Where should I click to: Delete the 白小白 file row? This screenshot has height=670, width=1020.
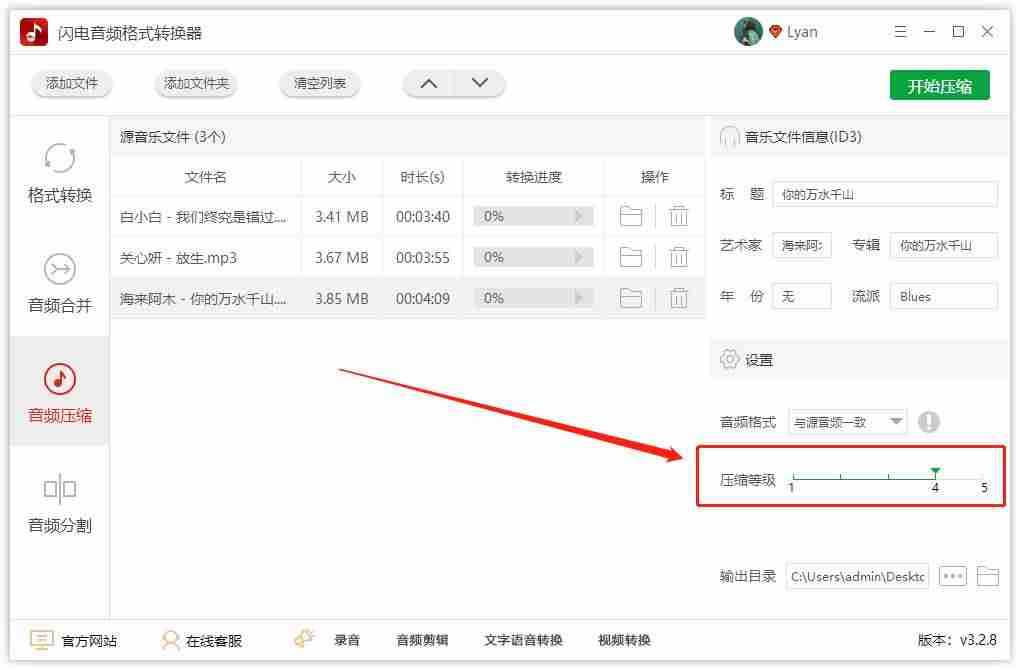coord(678,216)
